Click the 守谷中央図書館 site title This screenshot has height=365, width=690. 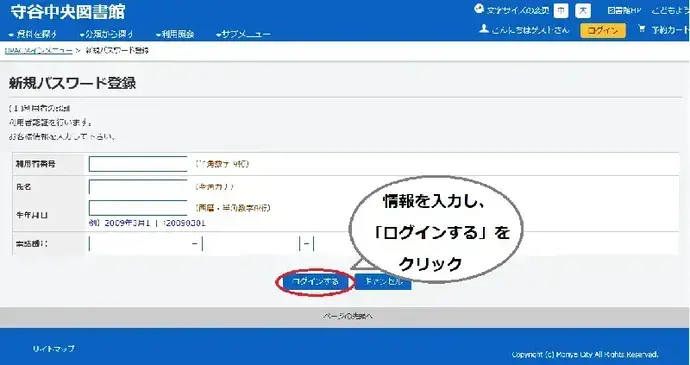(x=68, y=12)
